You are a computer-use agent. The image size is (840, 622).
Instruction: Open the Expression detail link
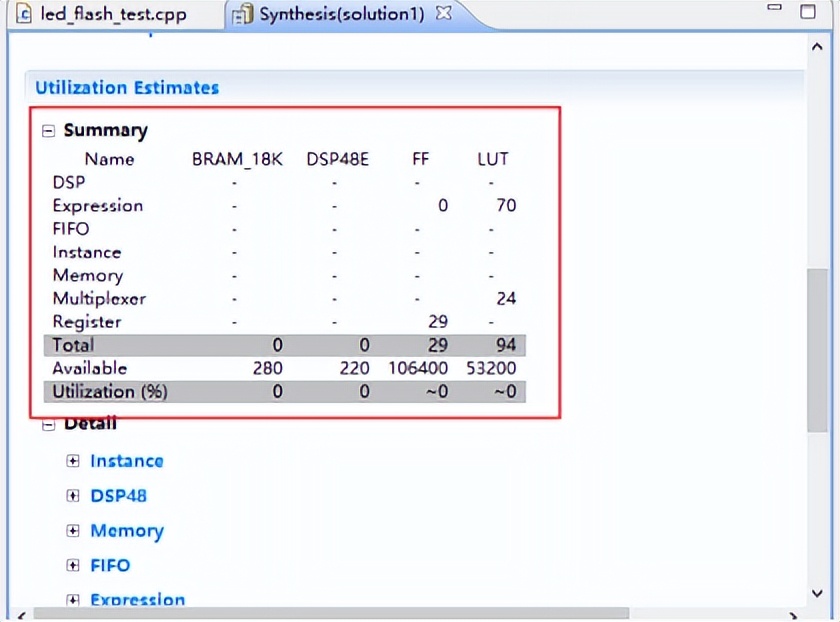click(x=138, y=599)
